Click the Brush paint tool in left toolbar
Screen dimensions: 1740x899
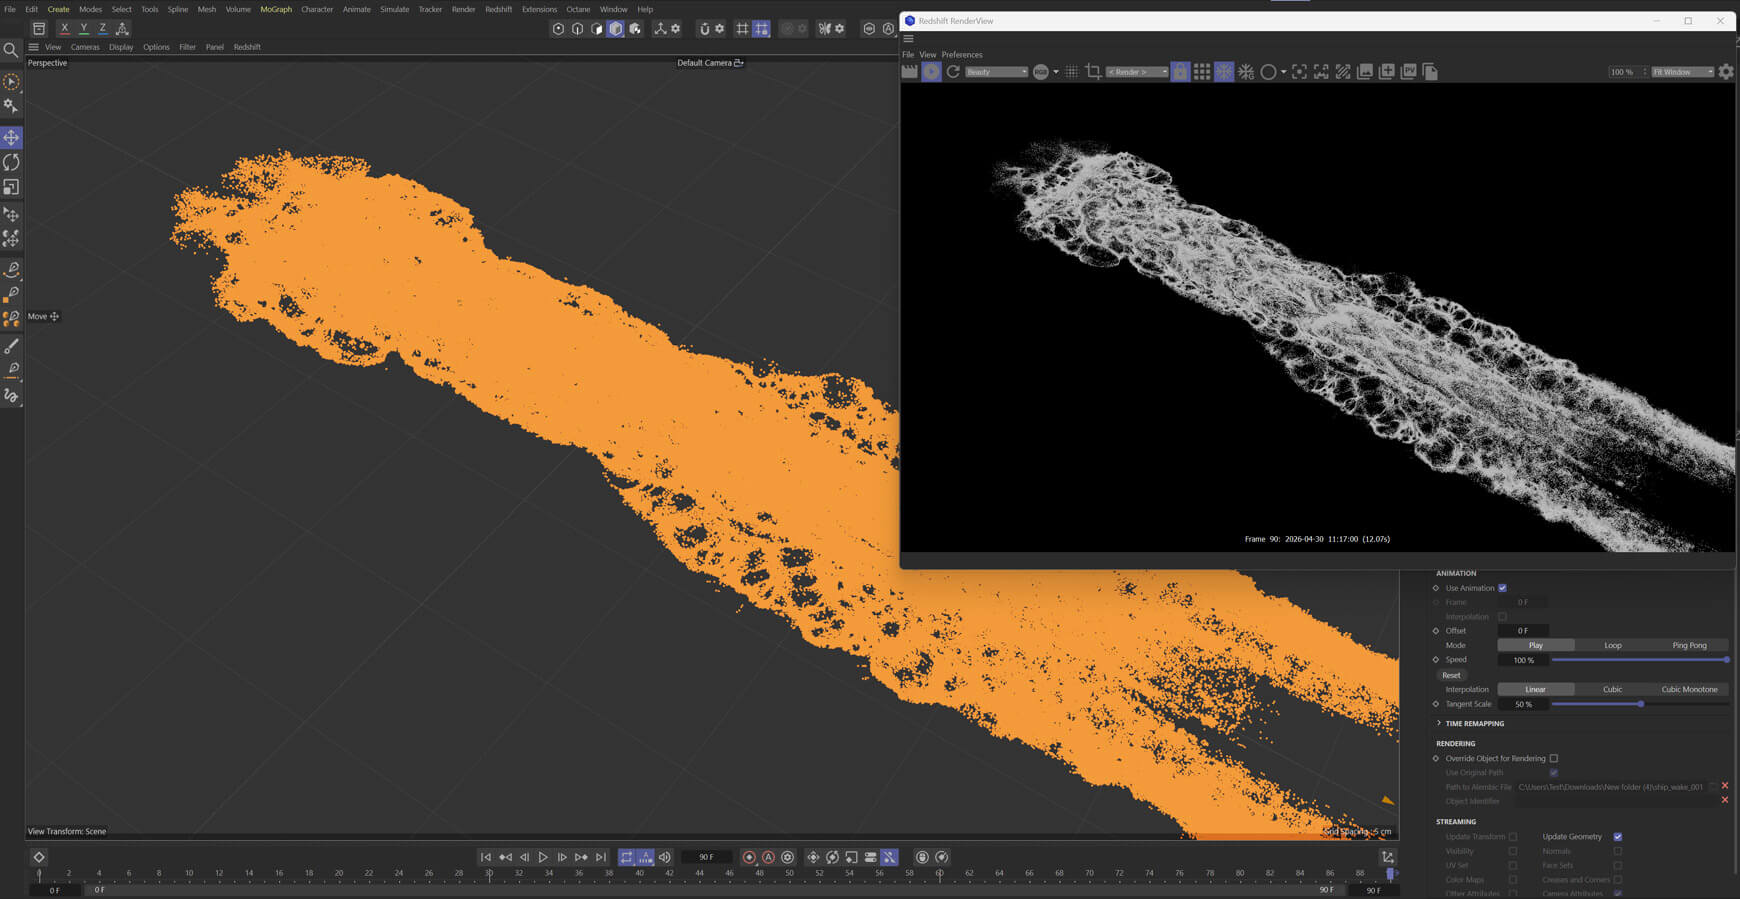tap(11, 346)
